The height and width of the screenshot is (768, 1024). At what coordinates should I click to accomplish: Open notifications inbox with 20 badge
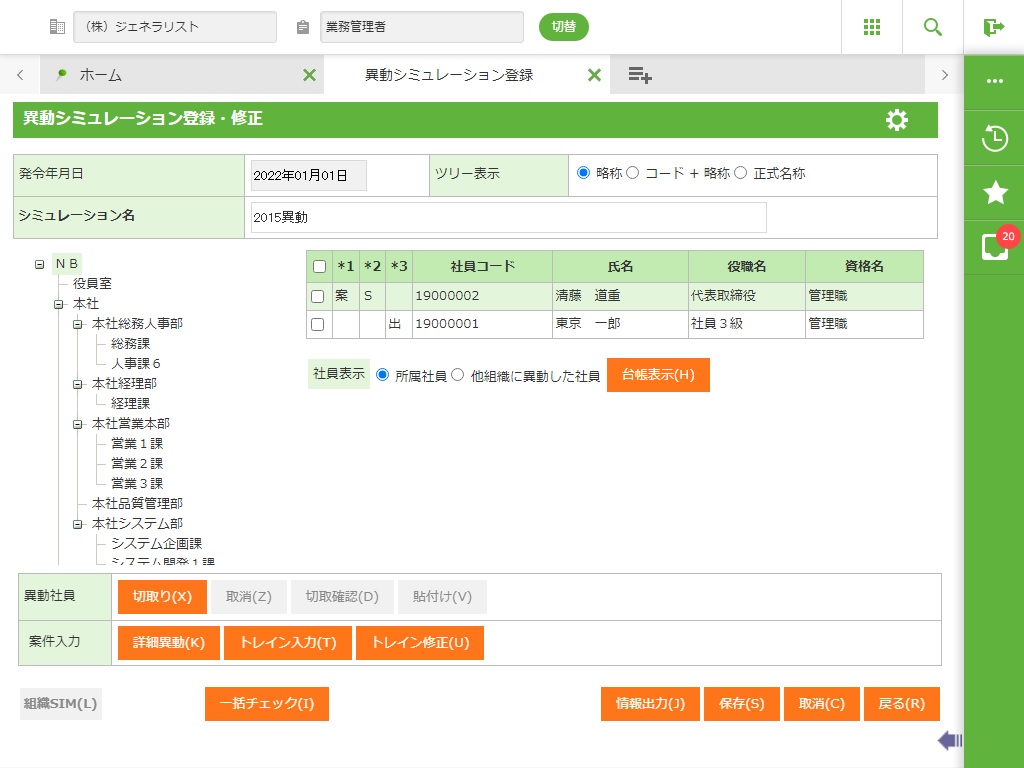[994, 247]
